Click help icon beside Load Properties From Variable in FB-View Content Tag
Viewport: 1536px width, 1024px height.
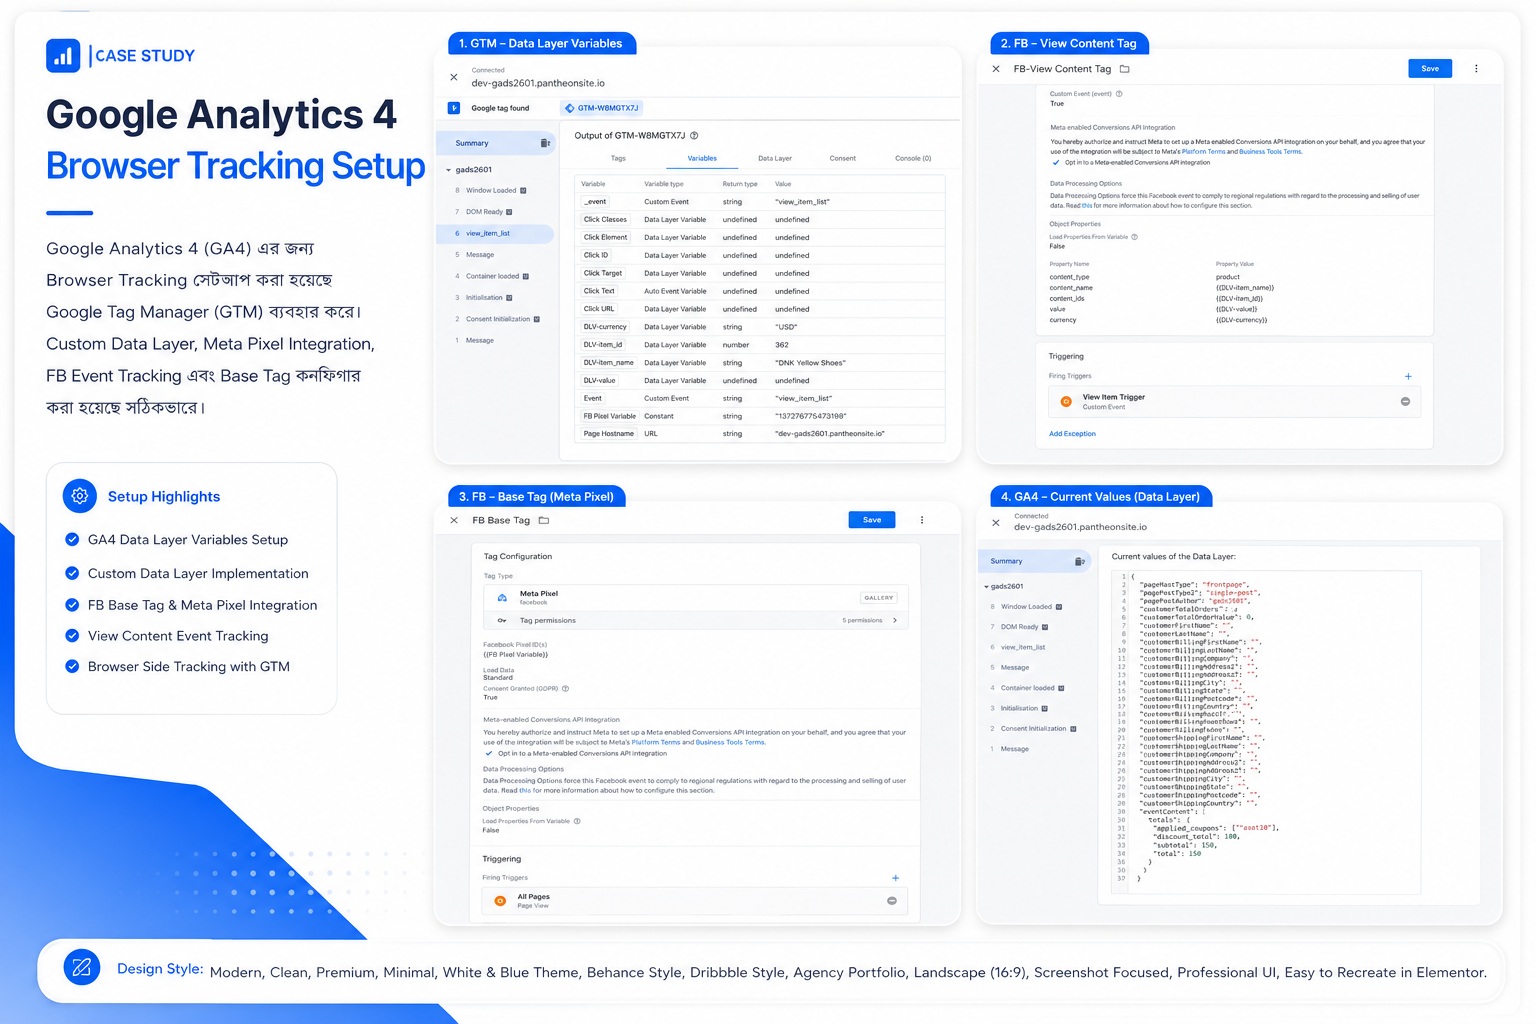(1134, 237)
